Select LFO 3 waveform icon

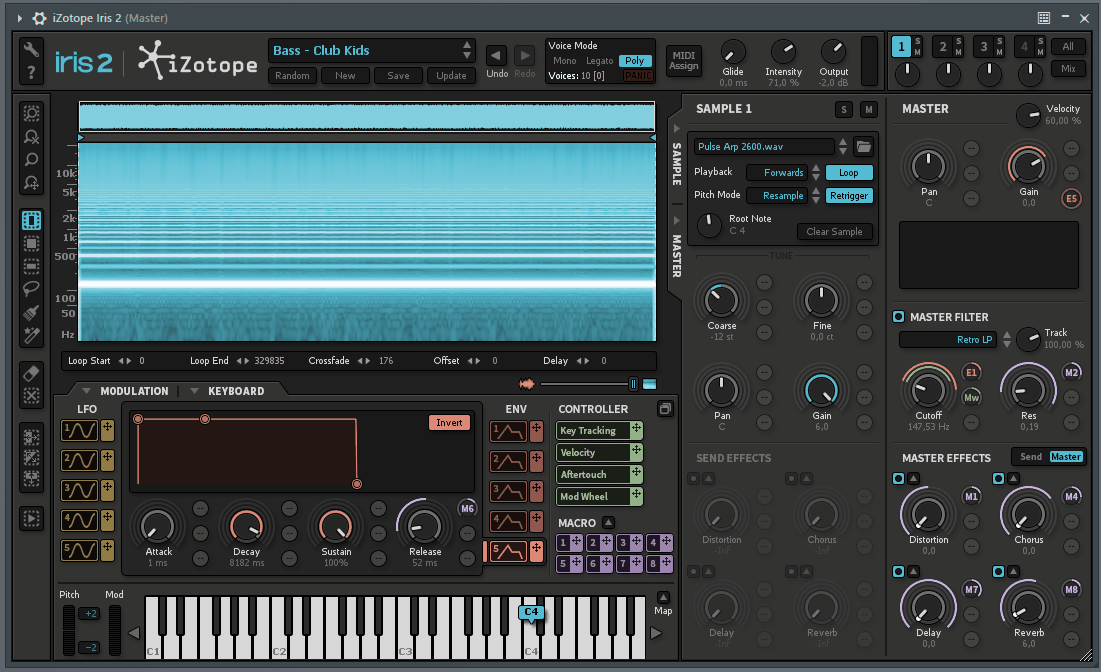point(79,489)
